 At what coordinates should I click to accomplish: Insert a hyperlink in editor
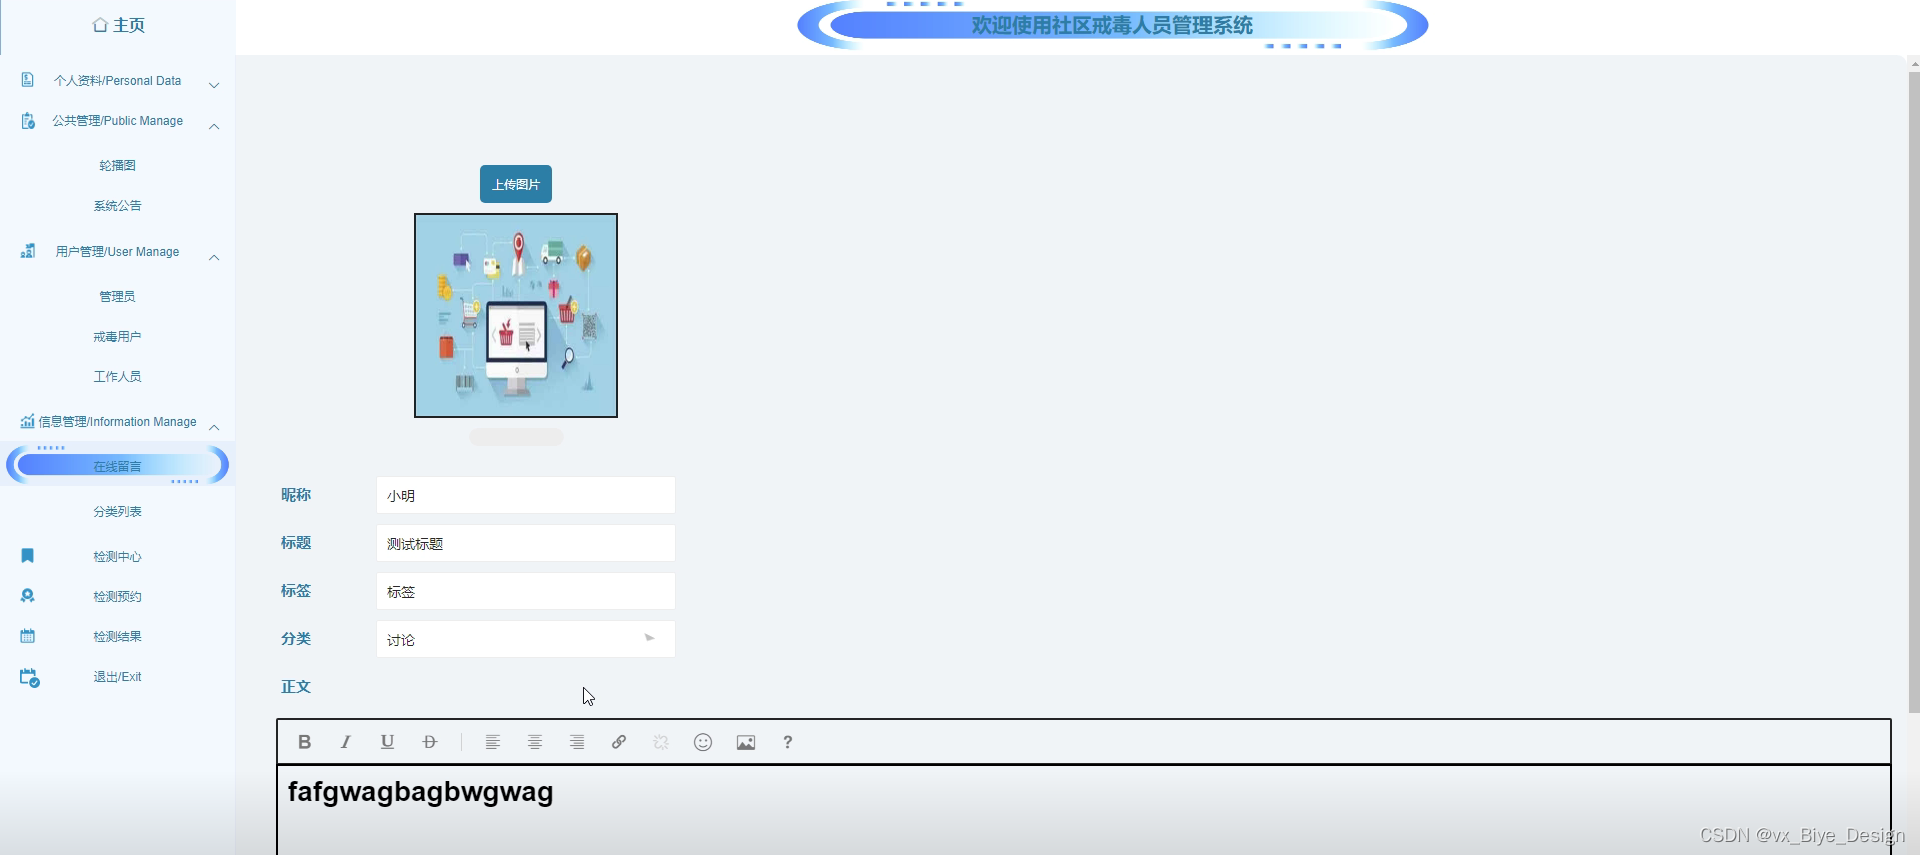point(619,742)
